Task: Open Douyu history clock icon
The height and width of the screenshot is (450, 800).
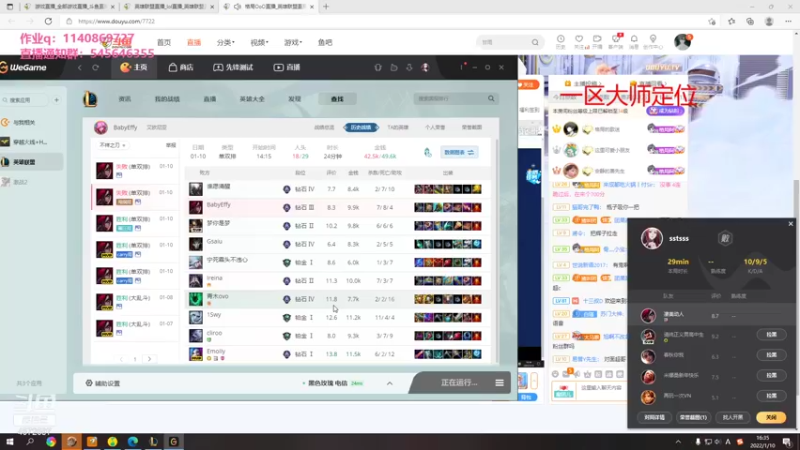Action: click(x=560, y=41)
